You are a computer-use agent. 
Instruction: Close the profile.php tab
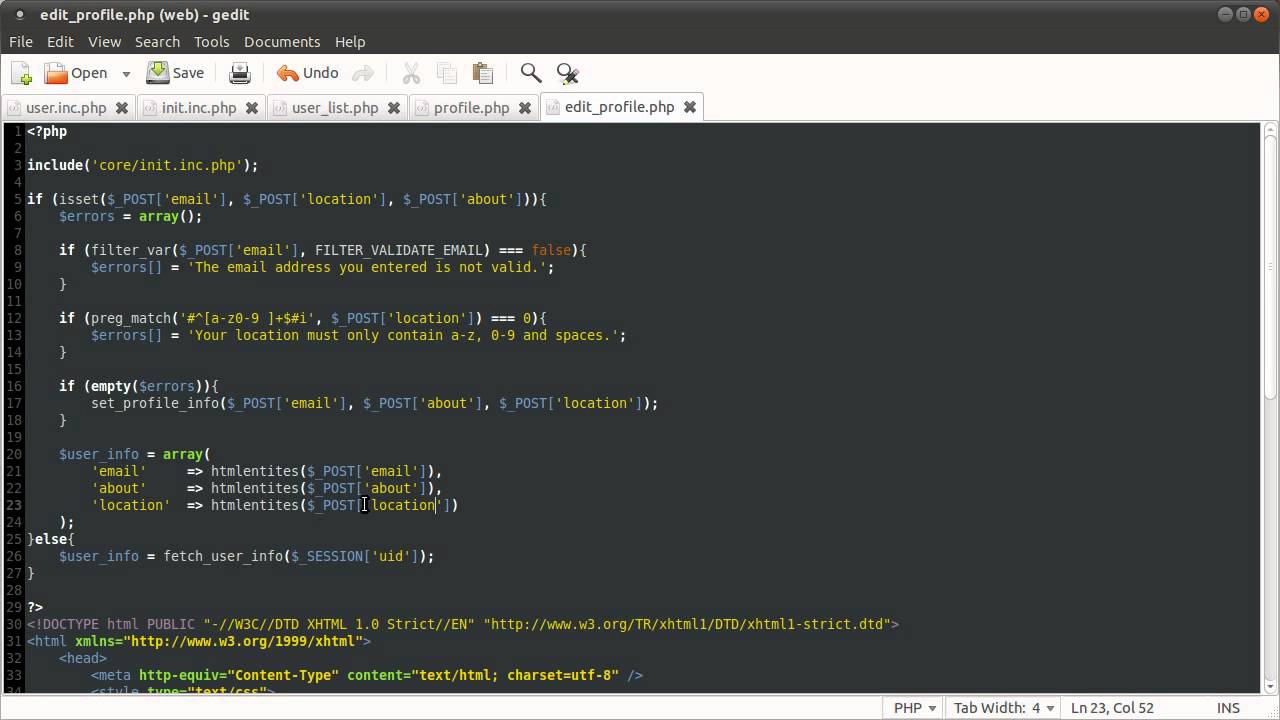525,108
